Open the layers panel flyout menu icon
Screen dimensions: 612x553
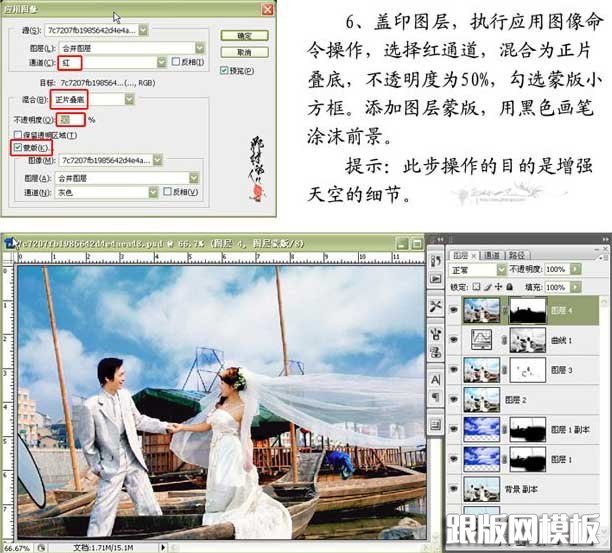click(x=603, y=256)
